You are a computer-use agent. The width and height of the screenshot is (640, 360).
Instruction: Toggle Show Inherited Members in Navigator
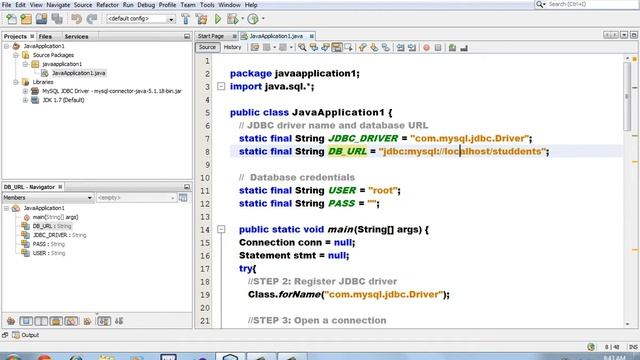(x=11, y=321)
